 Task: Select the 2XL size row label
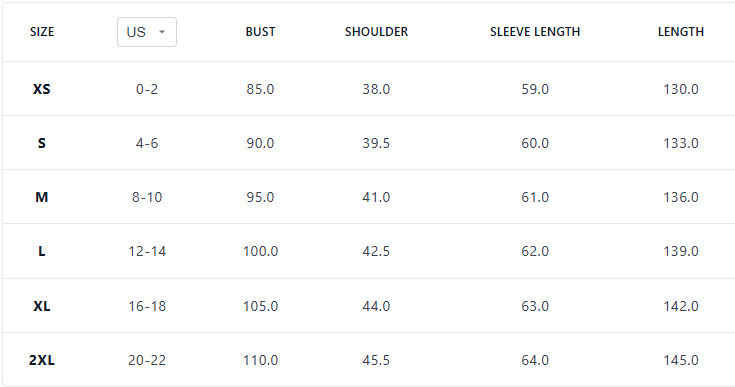[42, 360]
